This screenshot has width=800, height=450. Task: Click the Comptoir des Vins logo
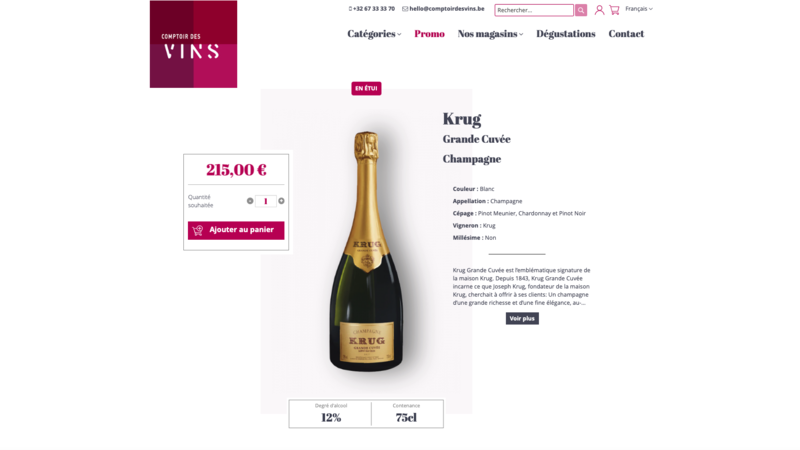(x=193, y=44)
